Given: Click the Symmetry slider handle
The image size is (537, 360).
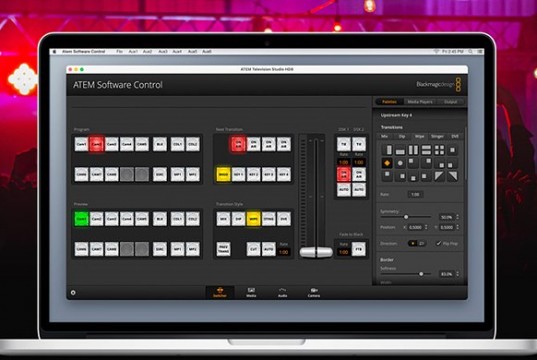Looking at the screenshot, I should pos(406,217).
